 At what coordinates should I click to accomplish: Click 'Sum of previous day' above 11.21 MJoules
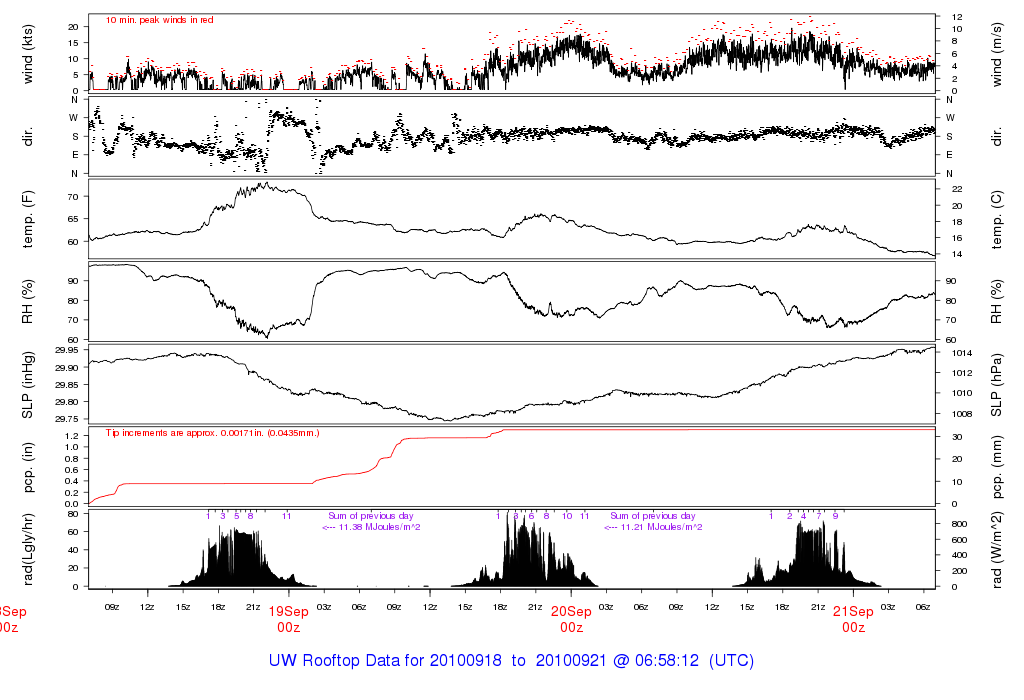[x=653, y=516]
